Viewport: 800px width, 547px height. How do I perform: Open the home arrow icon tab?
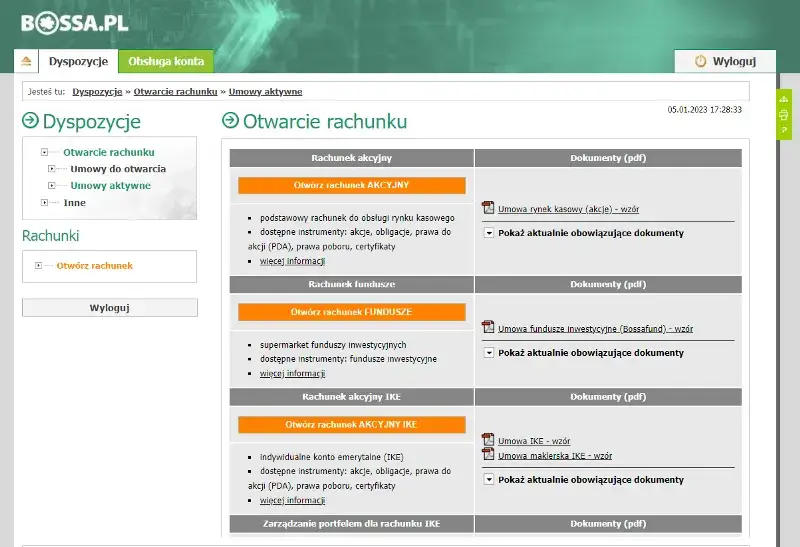pyautogui.click(x=27, y=61)
